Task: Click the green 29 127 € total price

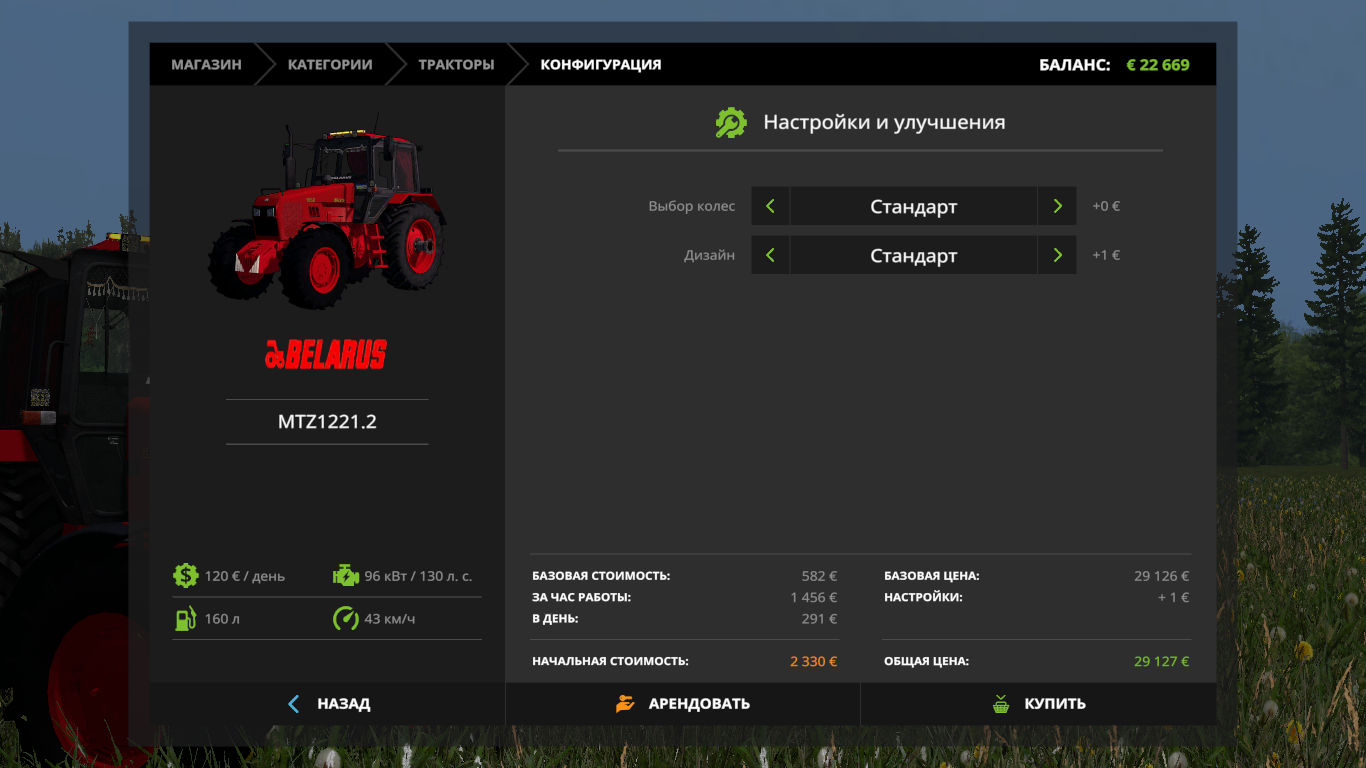Action: [1162, 661]
